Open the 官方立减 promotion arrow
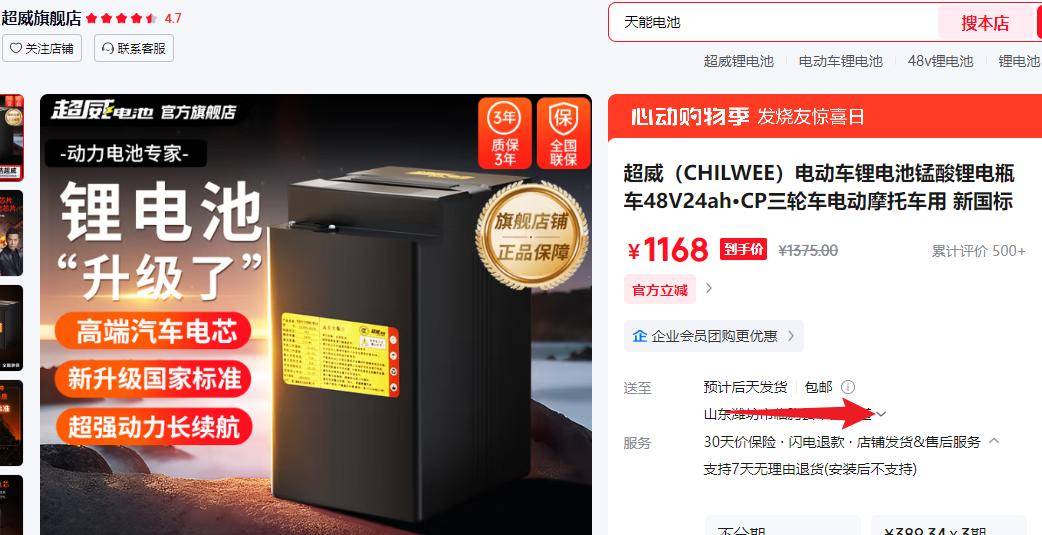 tap(709, 288)
